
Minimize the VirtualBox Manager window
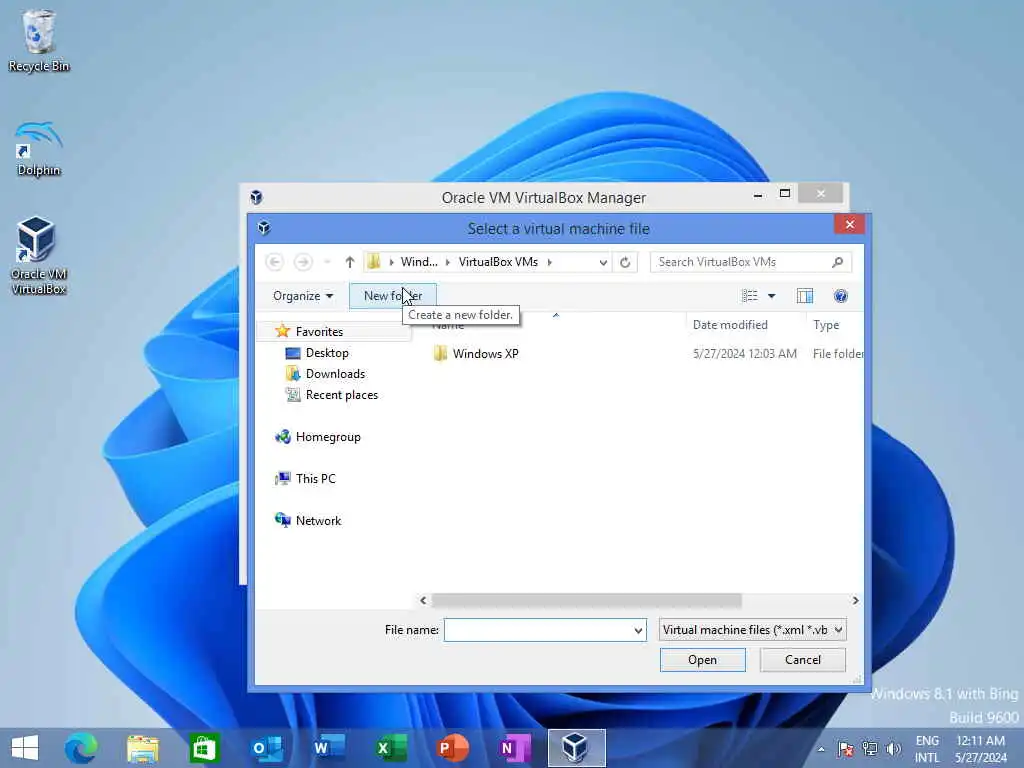pyautogui.click(x=758, y=194)
